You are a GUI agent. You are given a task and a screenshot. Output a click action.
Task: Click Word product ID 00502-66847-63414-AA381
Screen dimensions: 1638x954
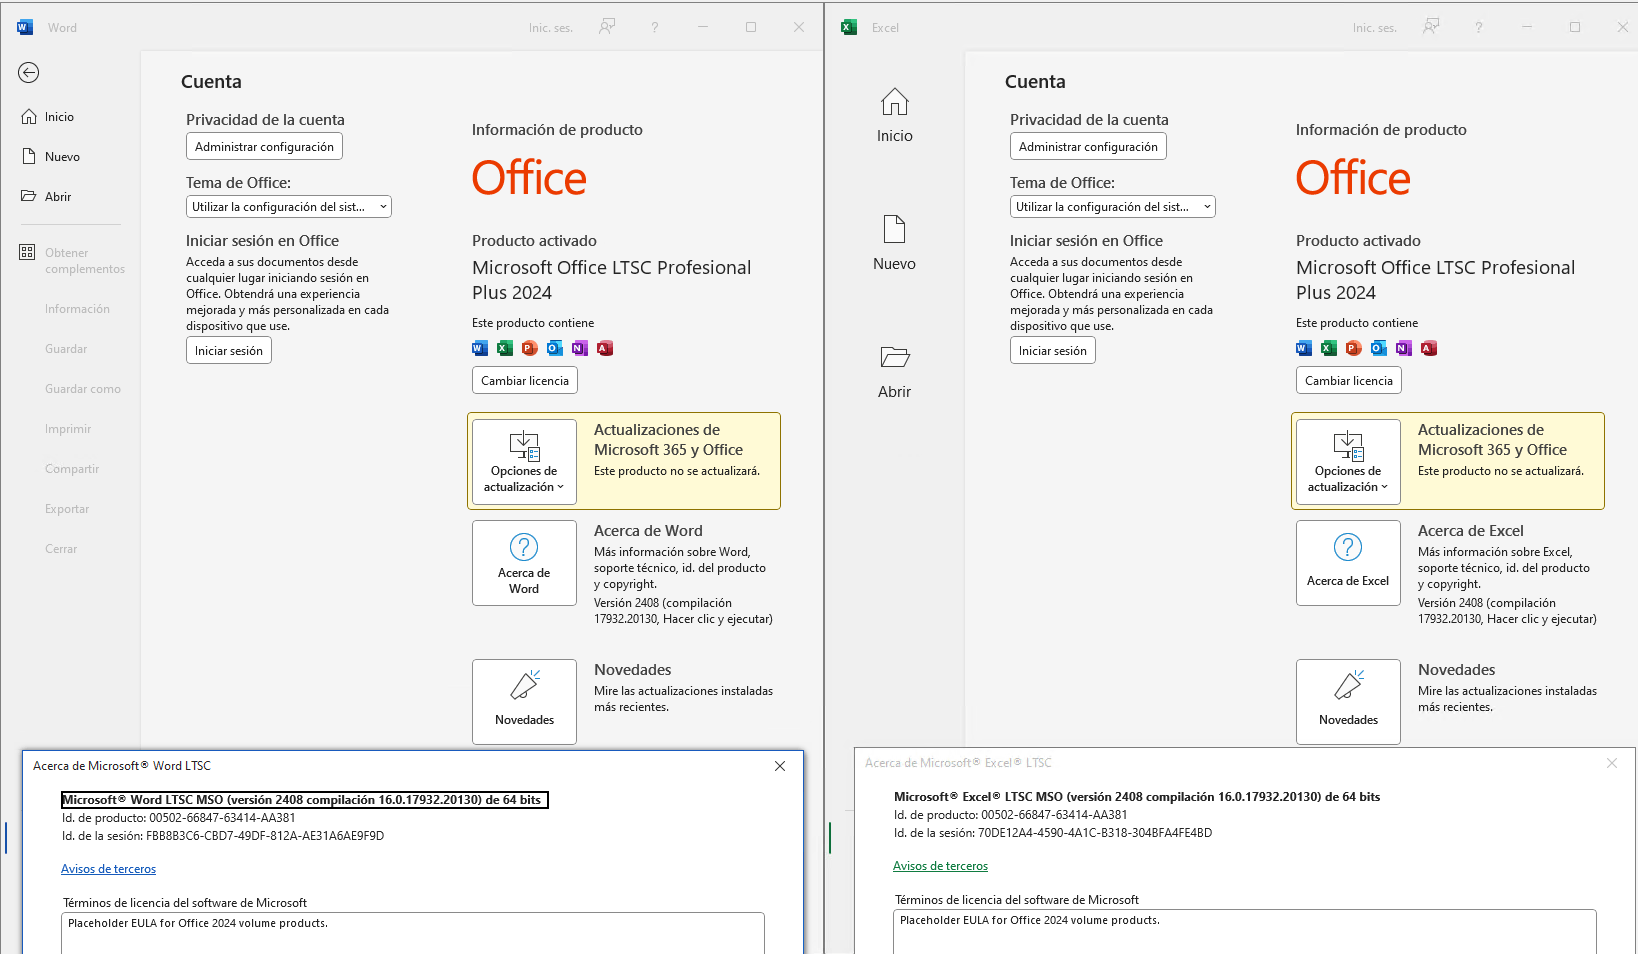coord(222,818)
